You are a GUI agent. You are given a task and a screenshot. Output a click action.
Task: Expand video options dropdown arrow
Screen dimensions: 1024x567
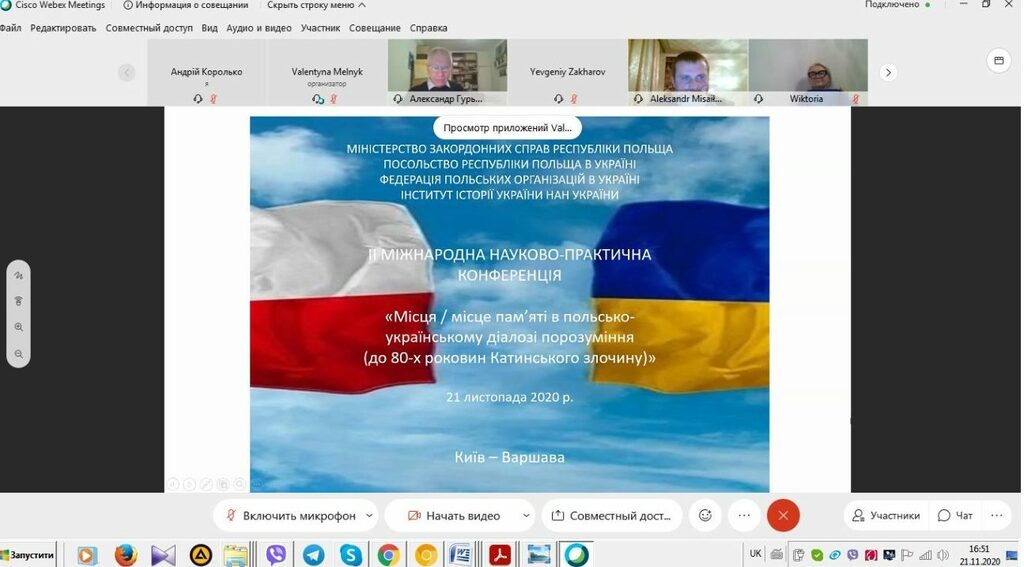[x=526, y=515]
